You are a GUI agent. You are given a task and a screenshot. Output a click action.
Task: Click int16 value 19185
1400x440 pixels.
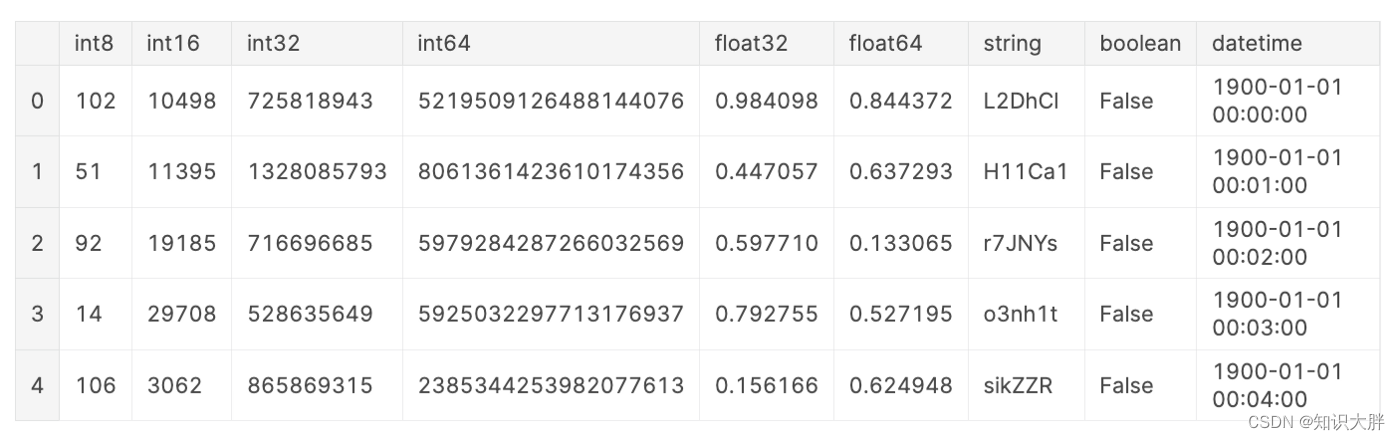click(x=181, y=243)
